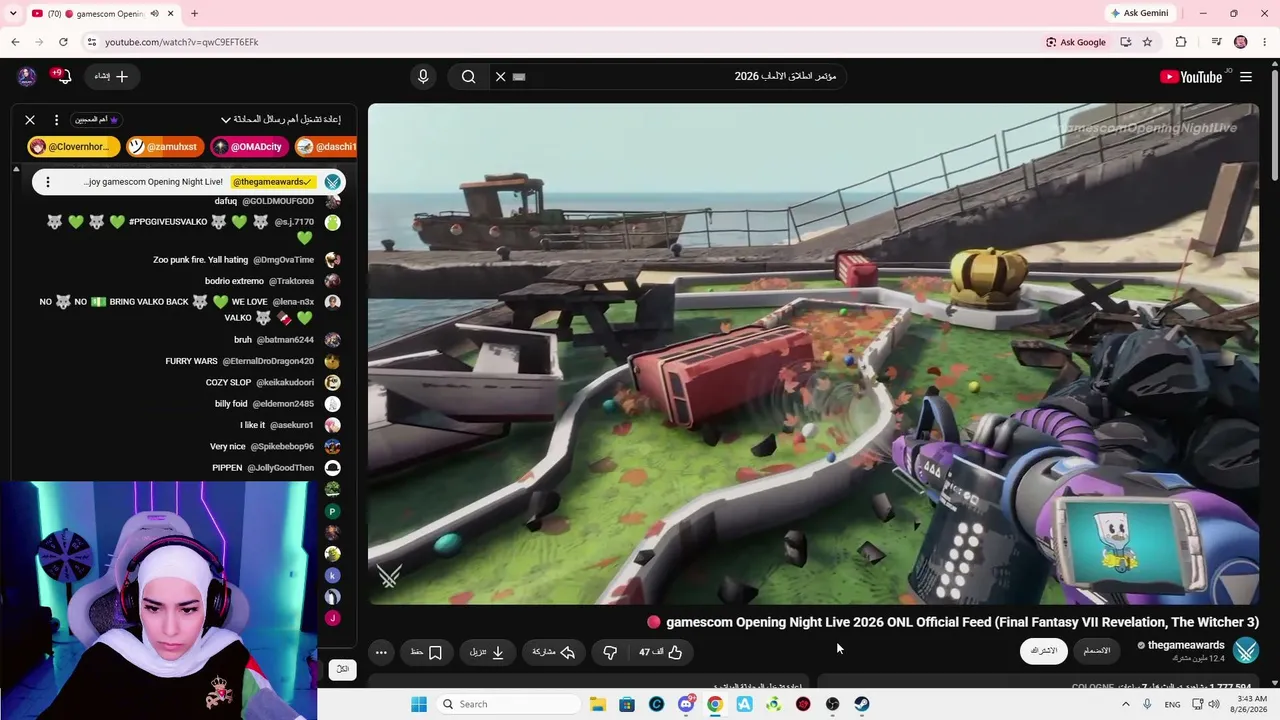The height and width of the screenshot is (720, 1280).
Task: Open the pinned message options menu
Action: pos(47,182)
